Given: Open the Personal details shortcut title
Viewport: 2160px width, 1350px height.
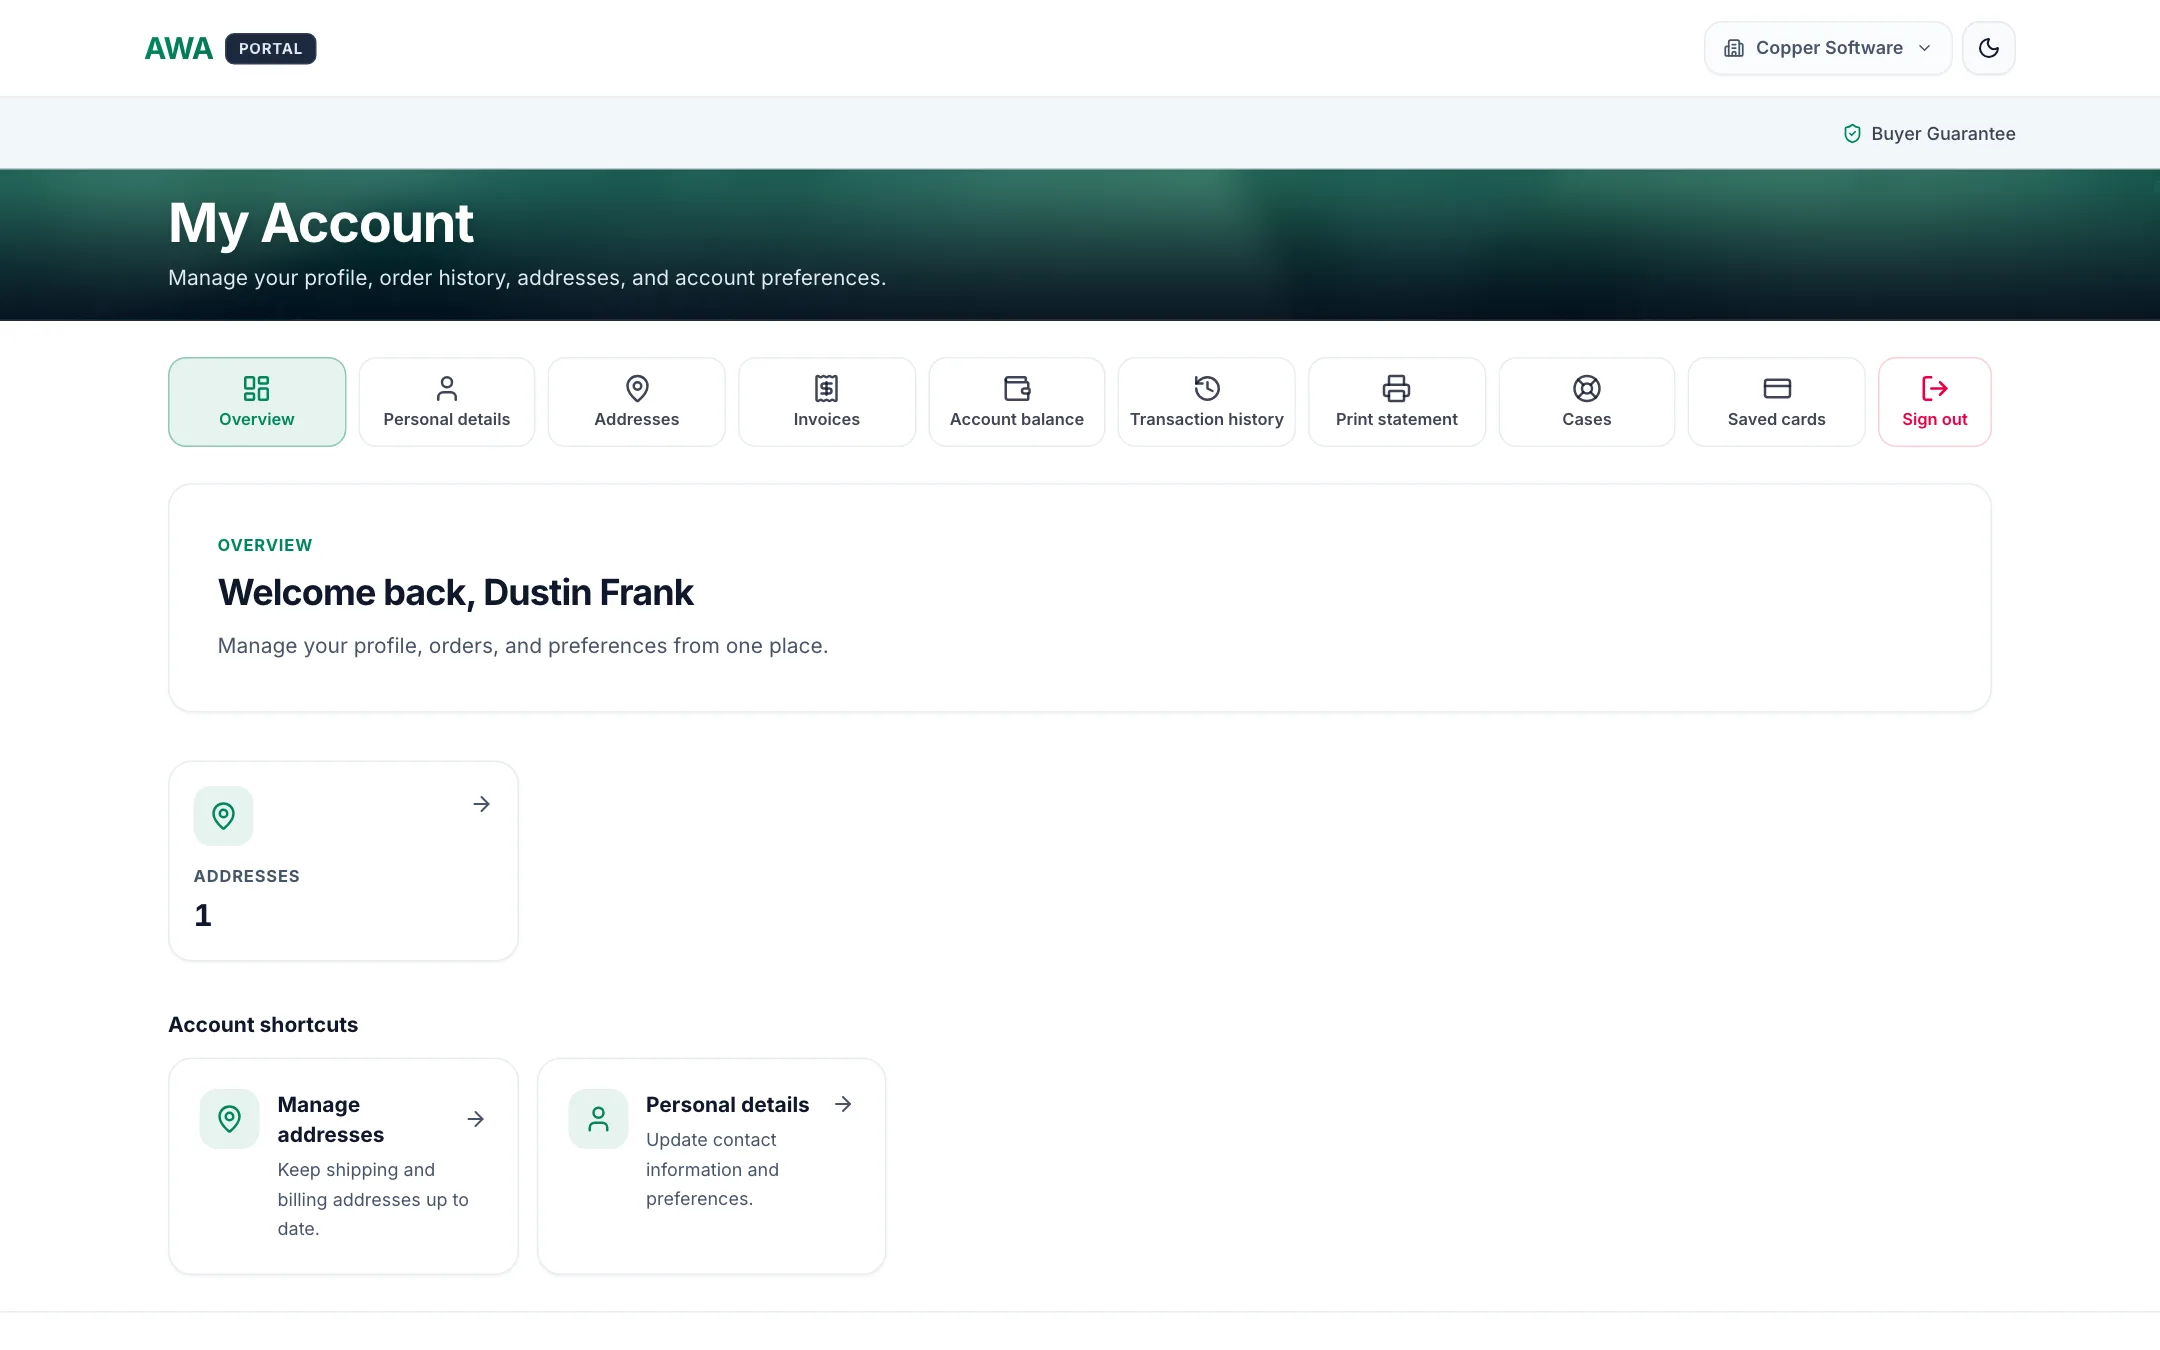Looking at the screenshot, I should pos(727,1104).
